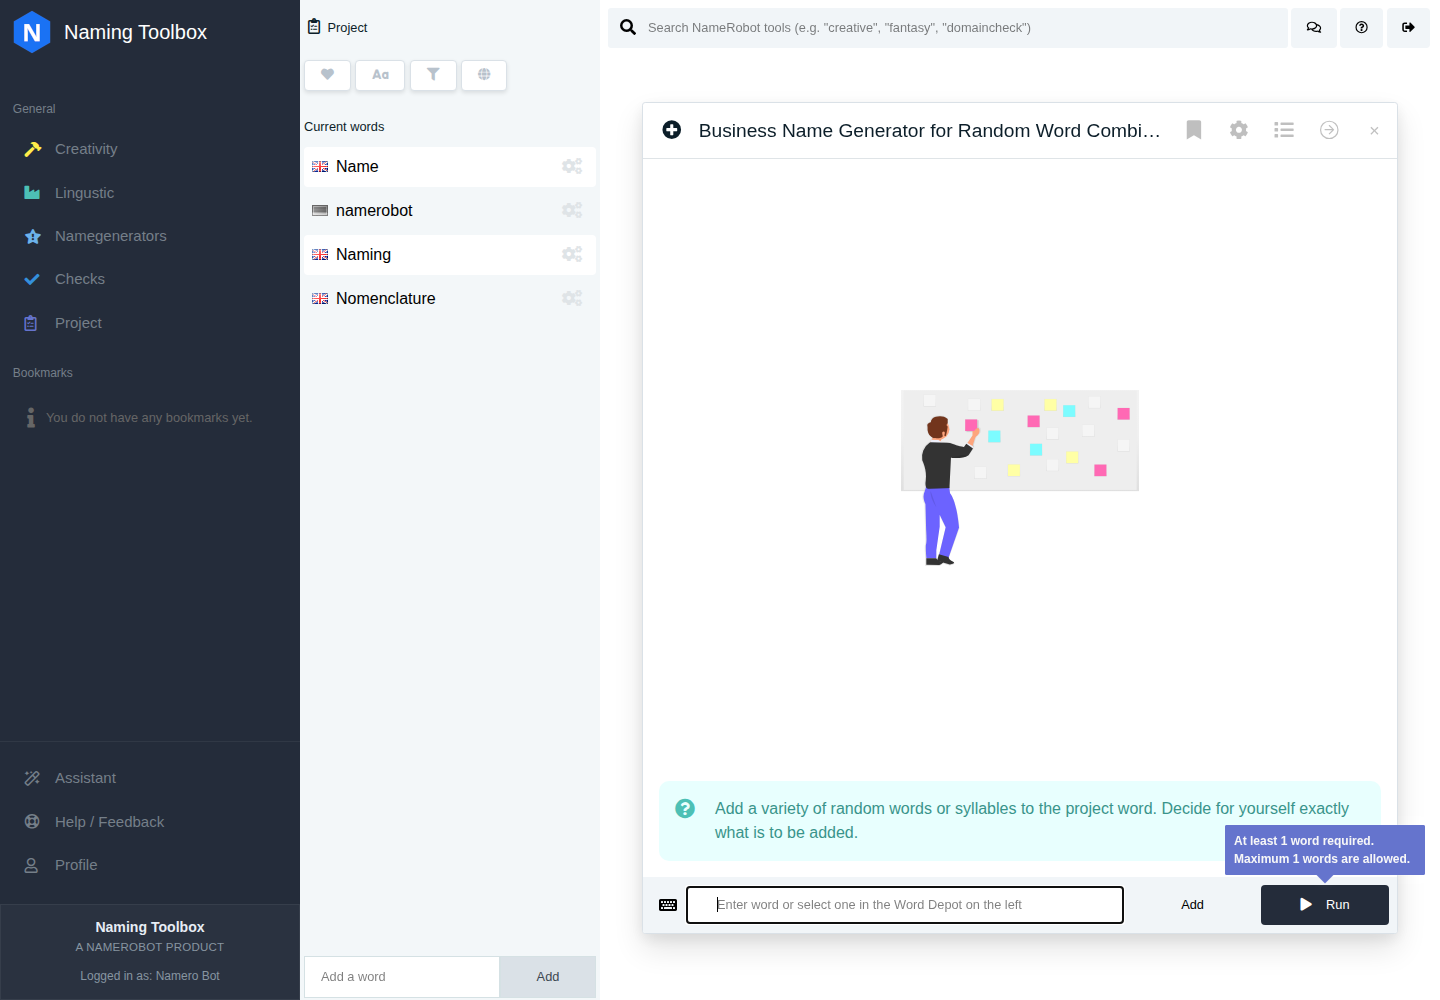
Task: Click the logout icon
Action: (1408, 28)
